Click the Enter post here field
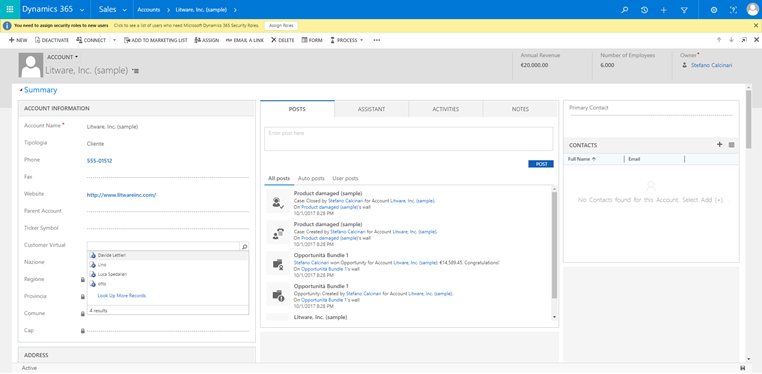The image size is (762, 374). (409, 139)
